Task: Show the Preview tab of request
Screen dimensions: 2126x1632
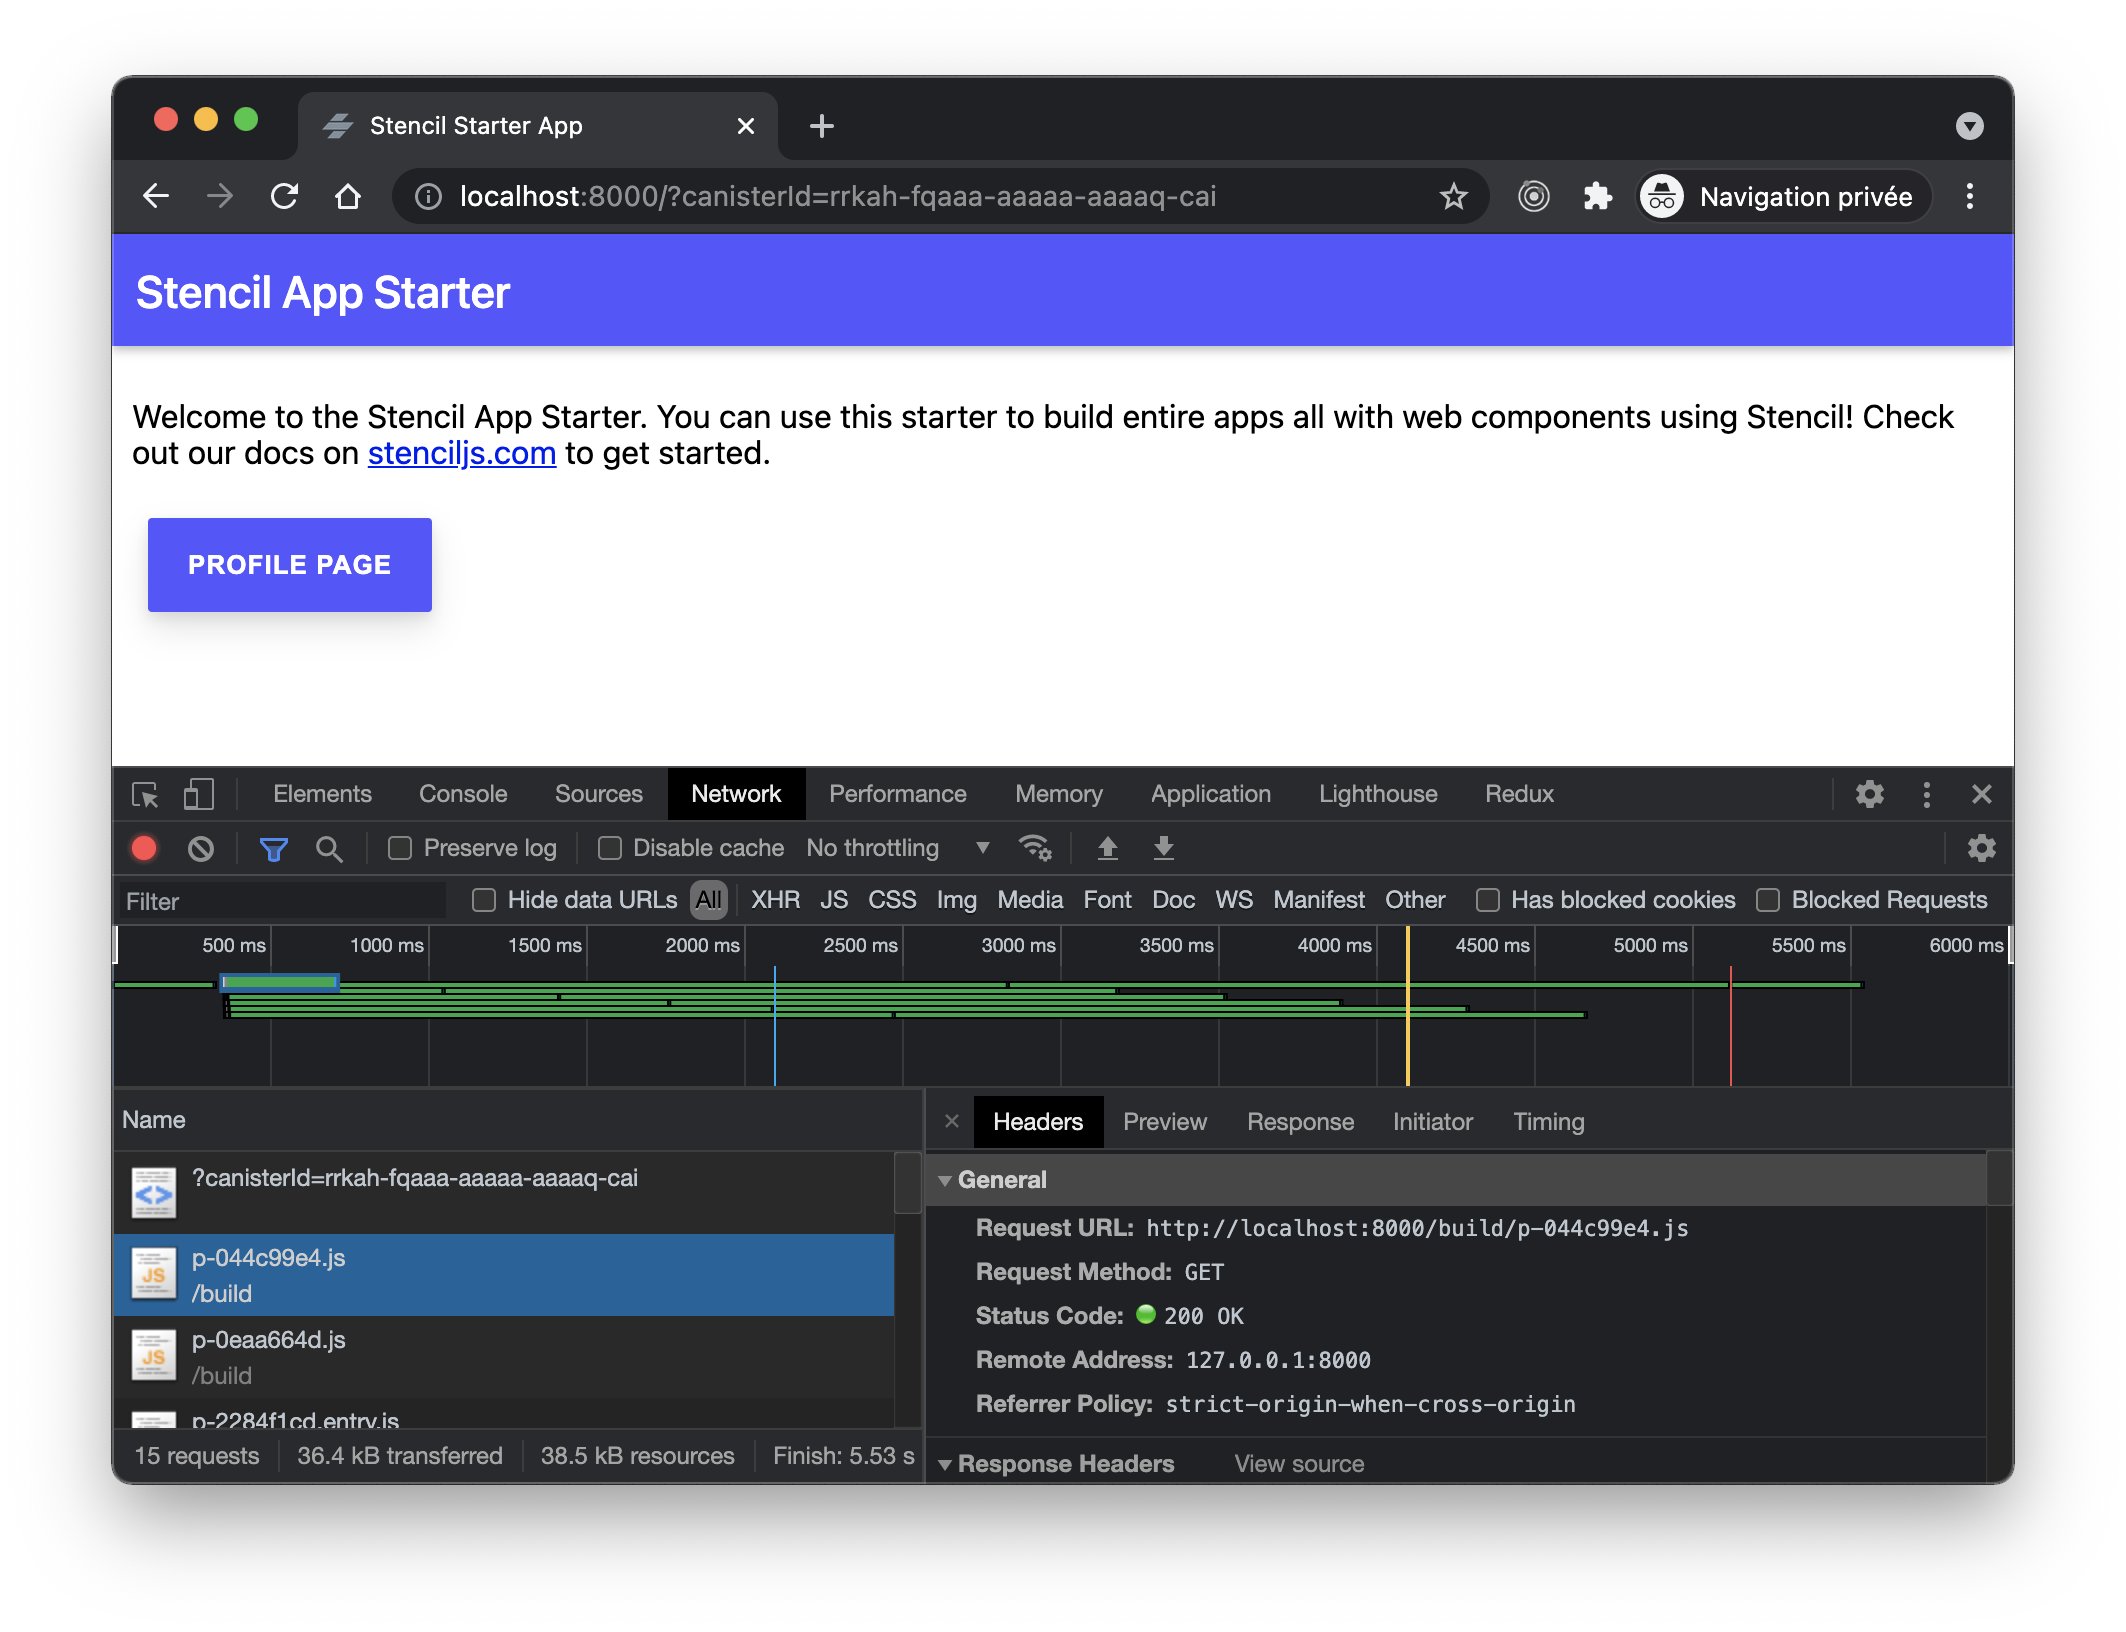Action: click(1165, 1122)
